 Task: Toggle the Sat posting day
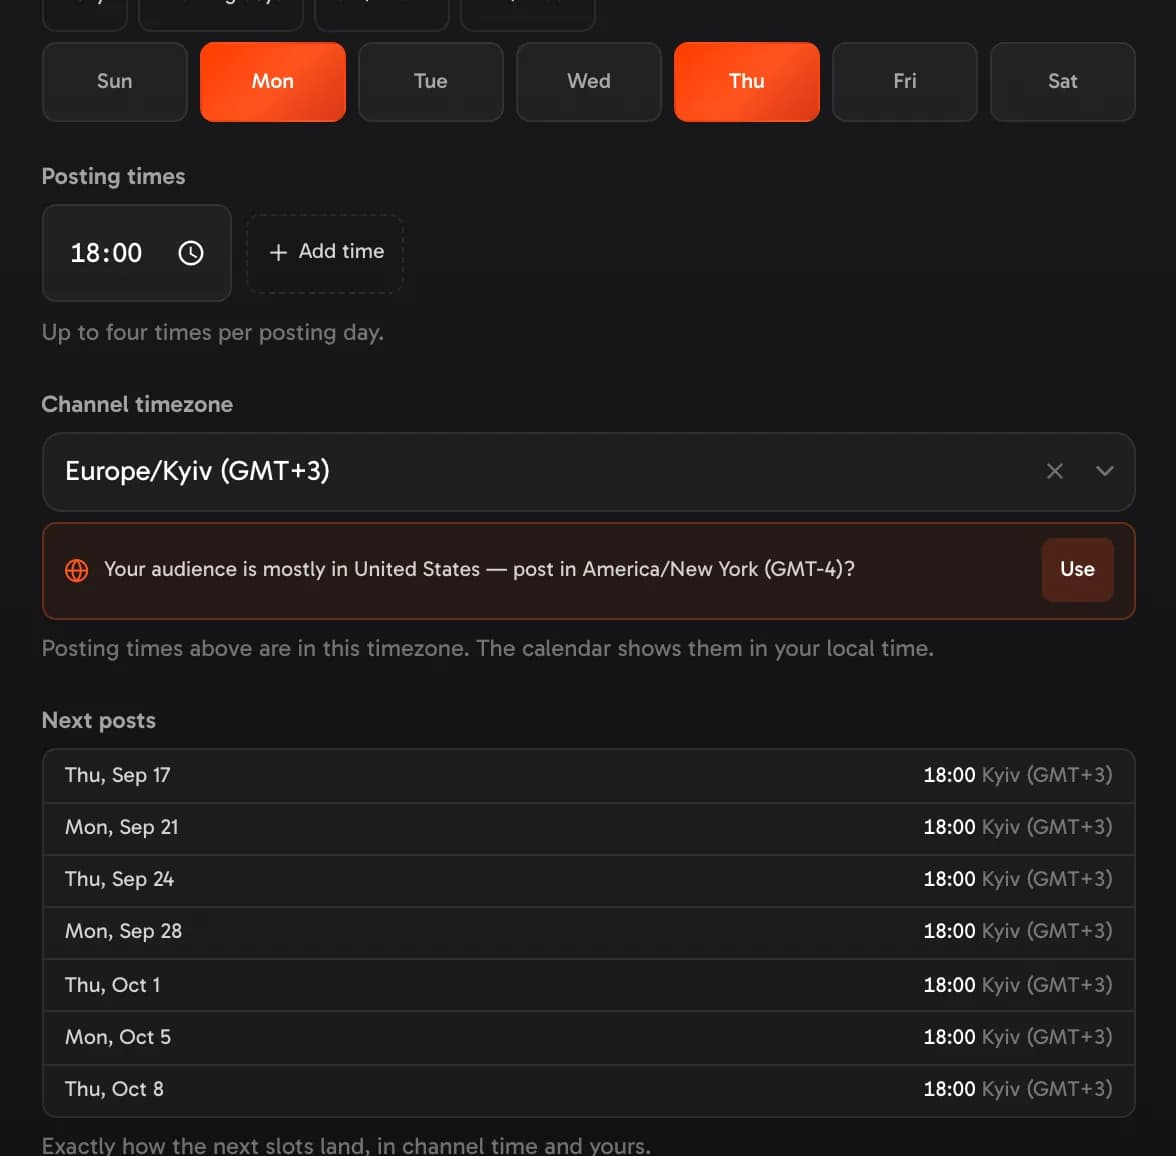[x=1063, y=82]
